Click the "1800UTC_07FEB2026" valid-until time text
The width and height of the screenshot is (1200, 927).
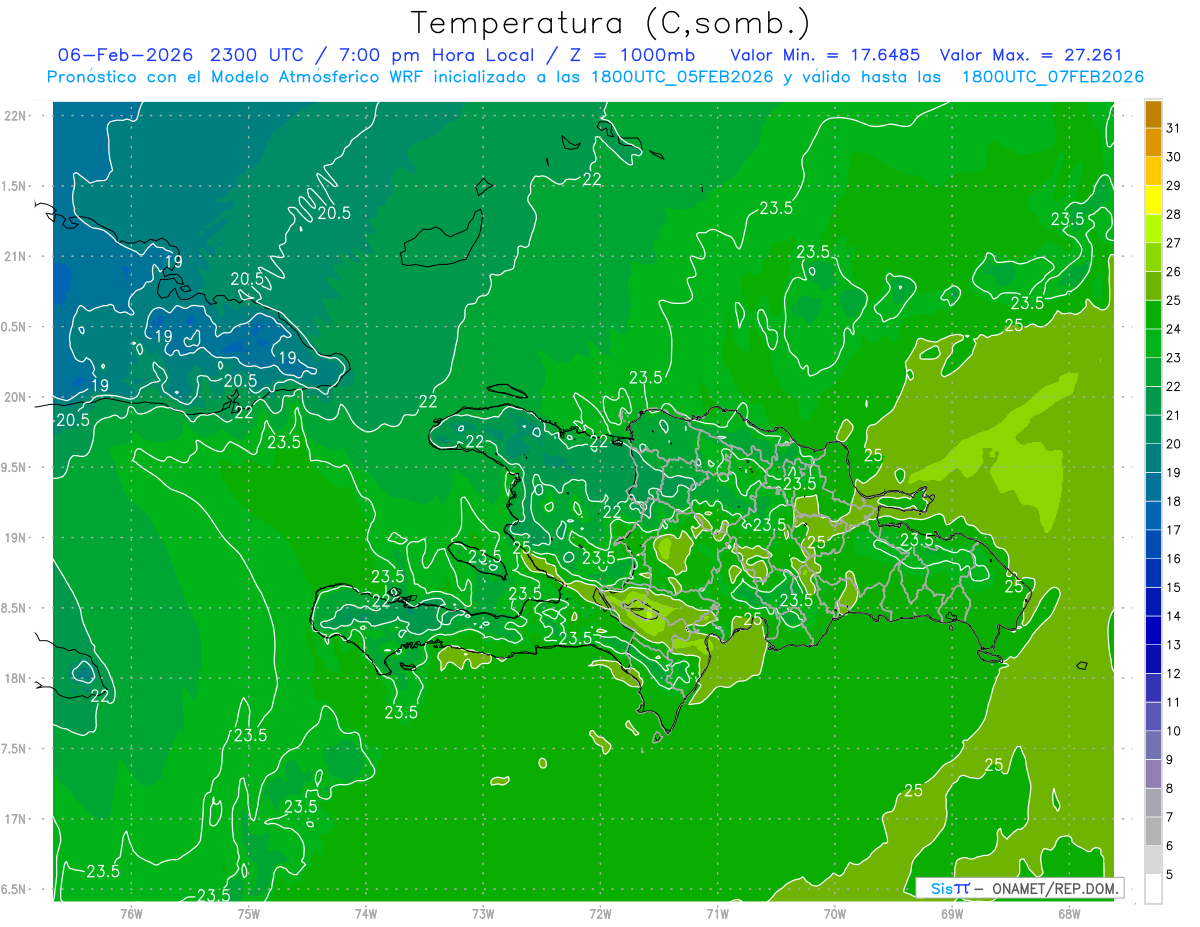(1052, 77)
